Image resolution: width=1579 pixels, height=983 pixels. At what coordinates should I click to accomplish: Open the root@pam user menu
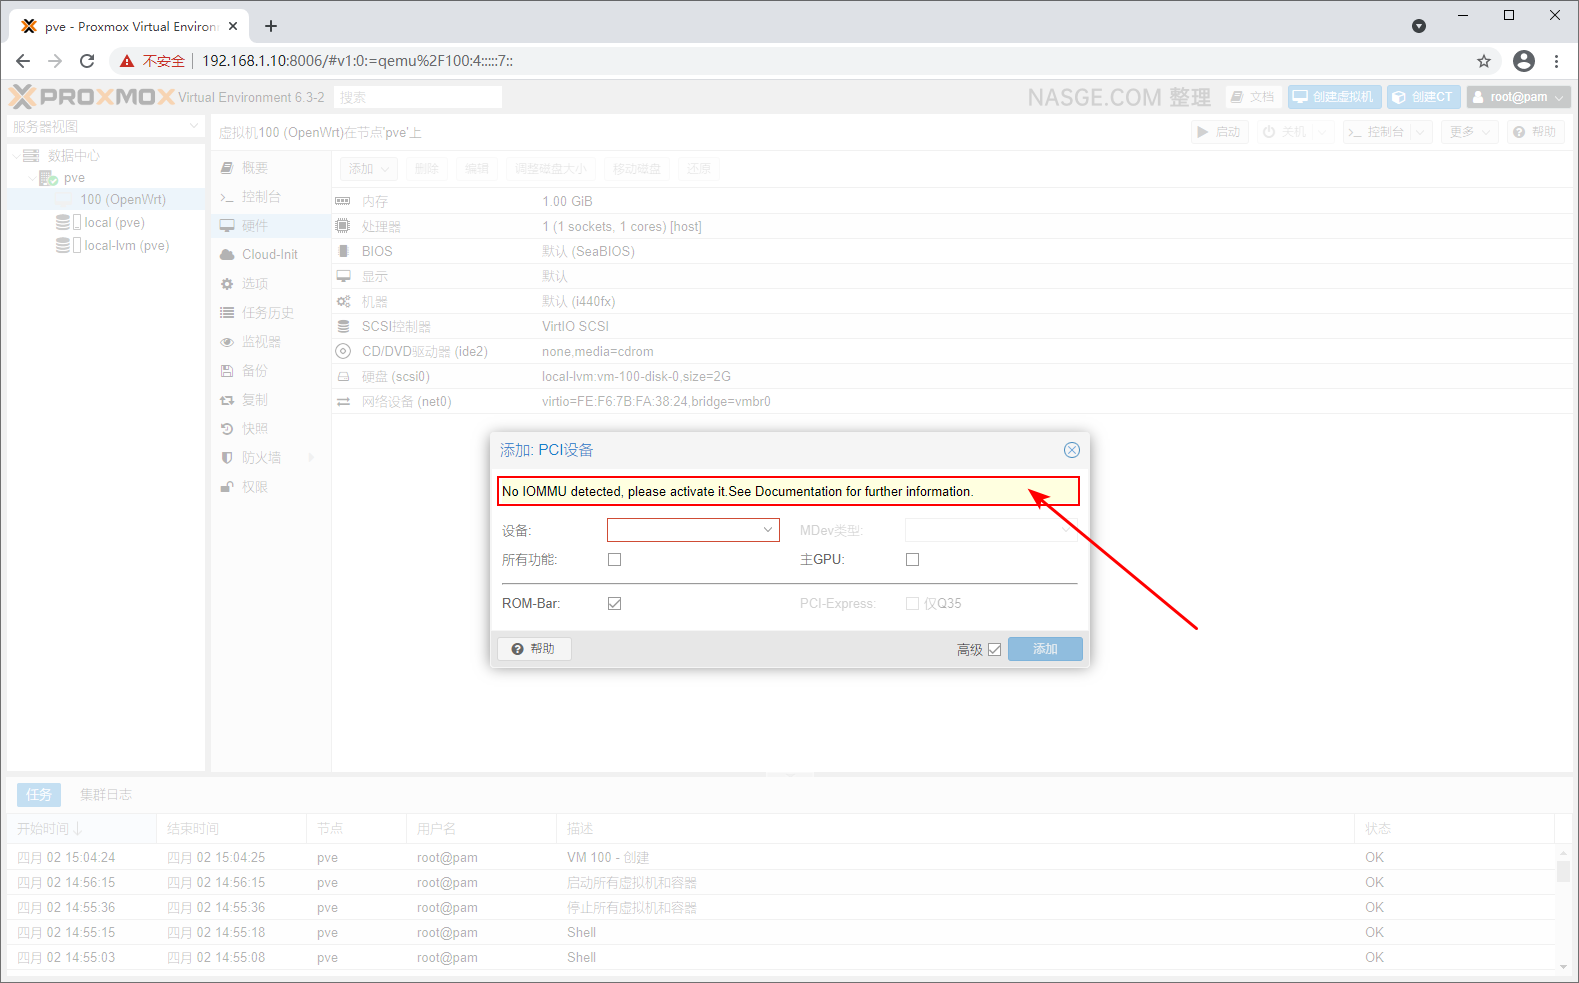pyautogui.click(x=1518, y=97)
